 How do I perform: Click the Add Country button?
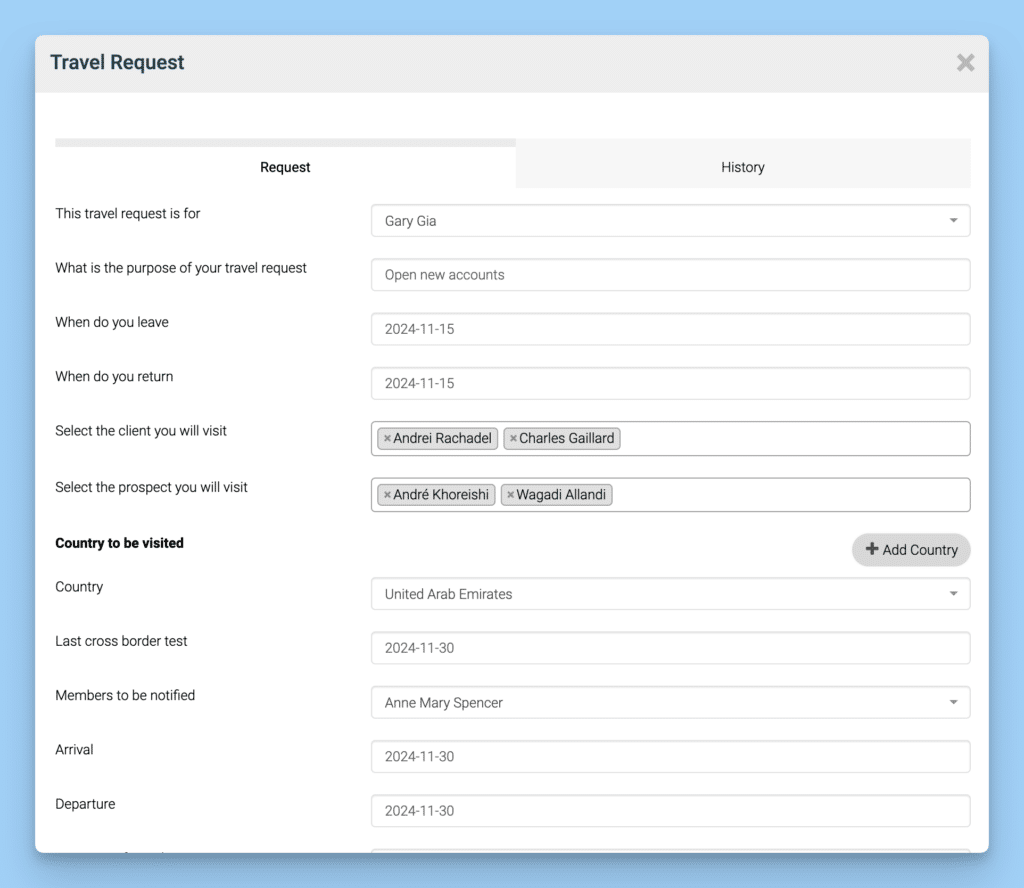(911, 550)
